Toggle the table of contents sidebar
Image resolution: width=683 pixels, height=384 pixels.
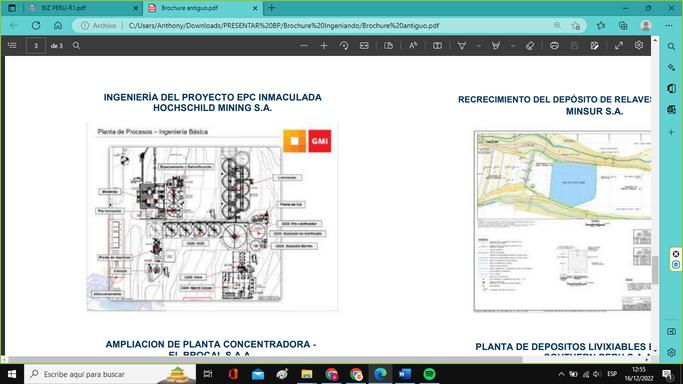click(x=12, y=45)
